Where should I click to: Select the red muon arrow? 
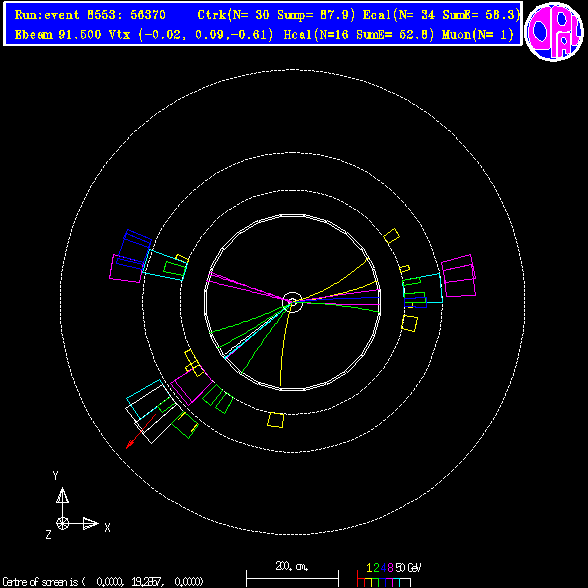tap(141, 431)
